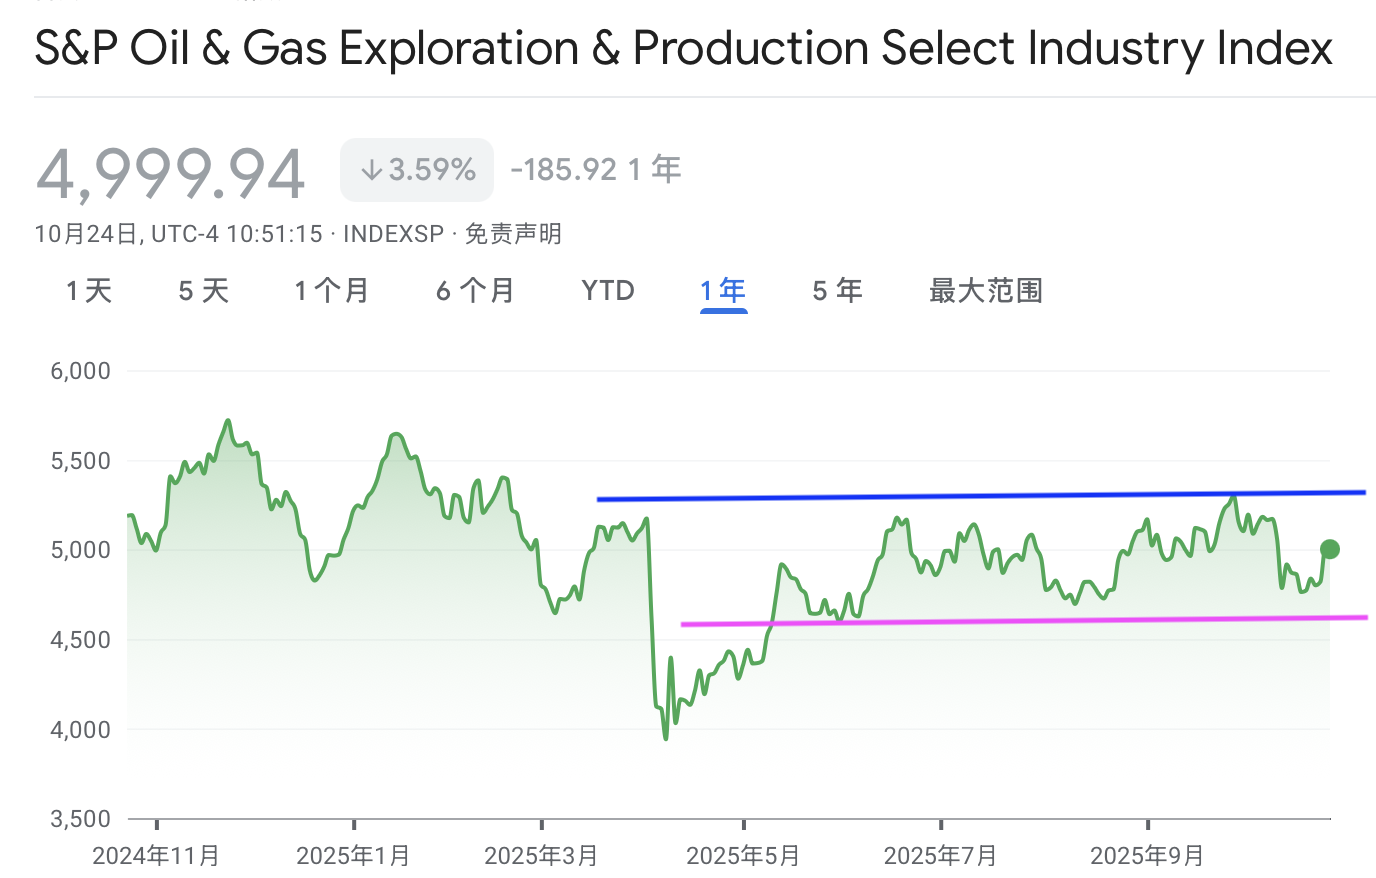Switch chart to 5 年 range

pyautogui.click(x=837, y=291)
